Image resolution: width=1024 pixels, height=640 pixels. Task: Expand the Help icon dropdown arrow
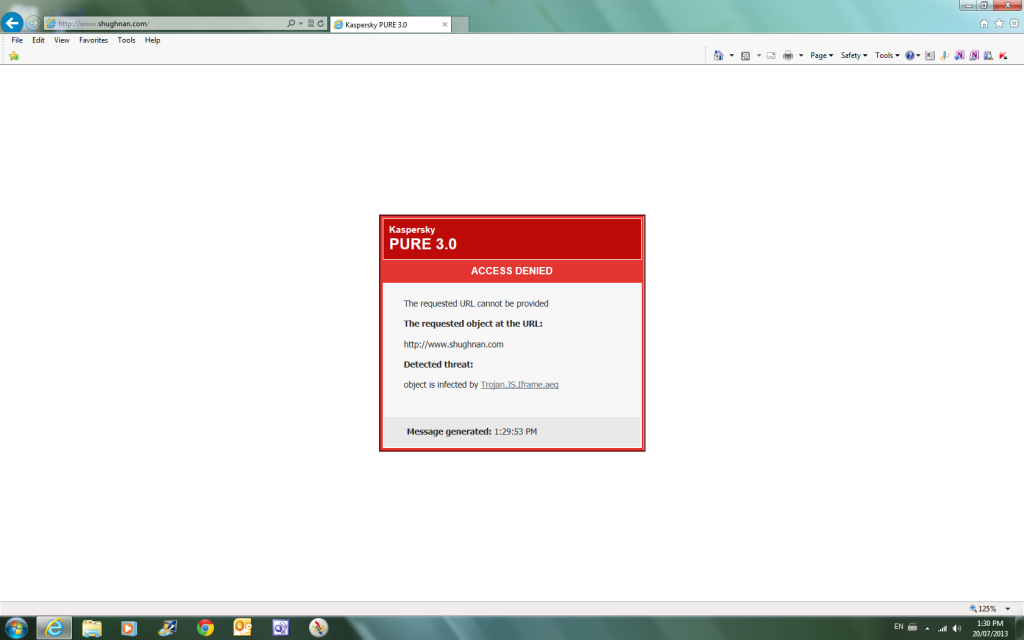click(x=918, y=56)
